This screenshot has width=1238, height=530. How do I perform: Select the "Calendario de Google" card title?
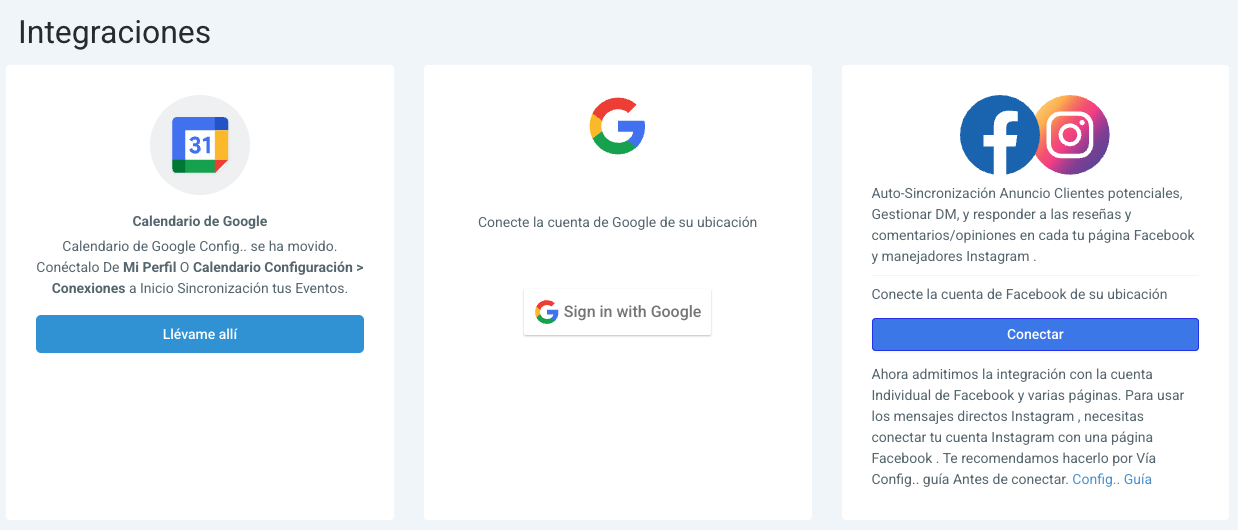coord(200,221)
